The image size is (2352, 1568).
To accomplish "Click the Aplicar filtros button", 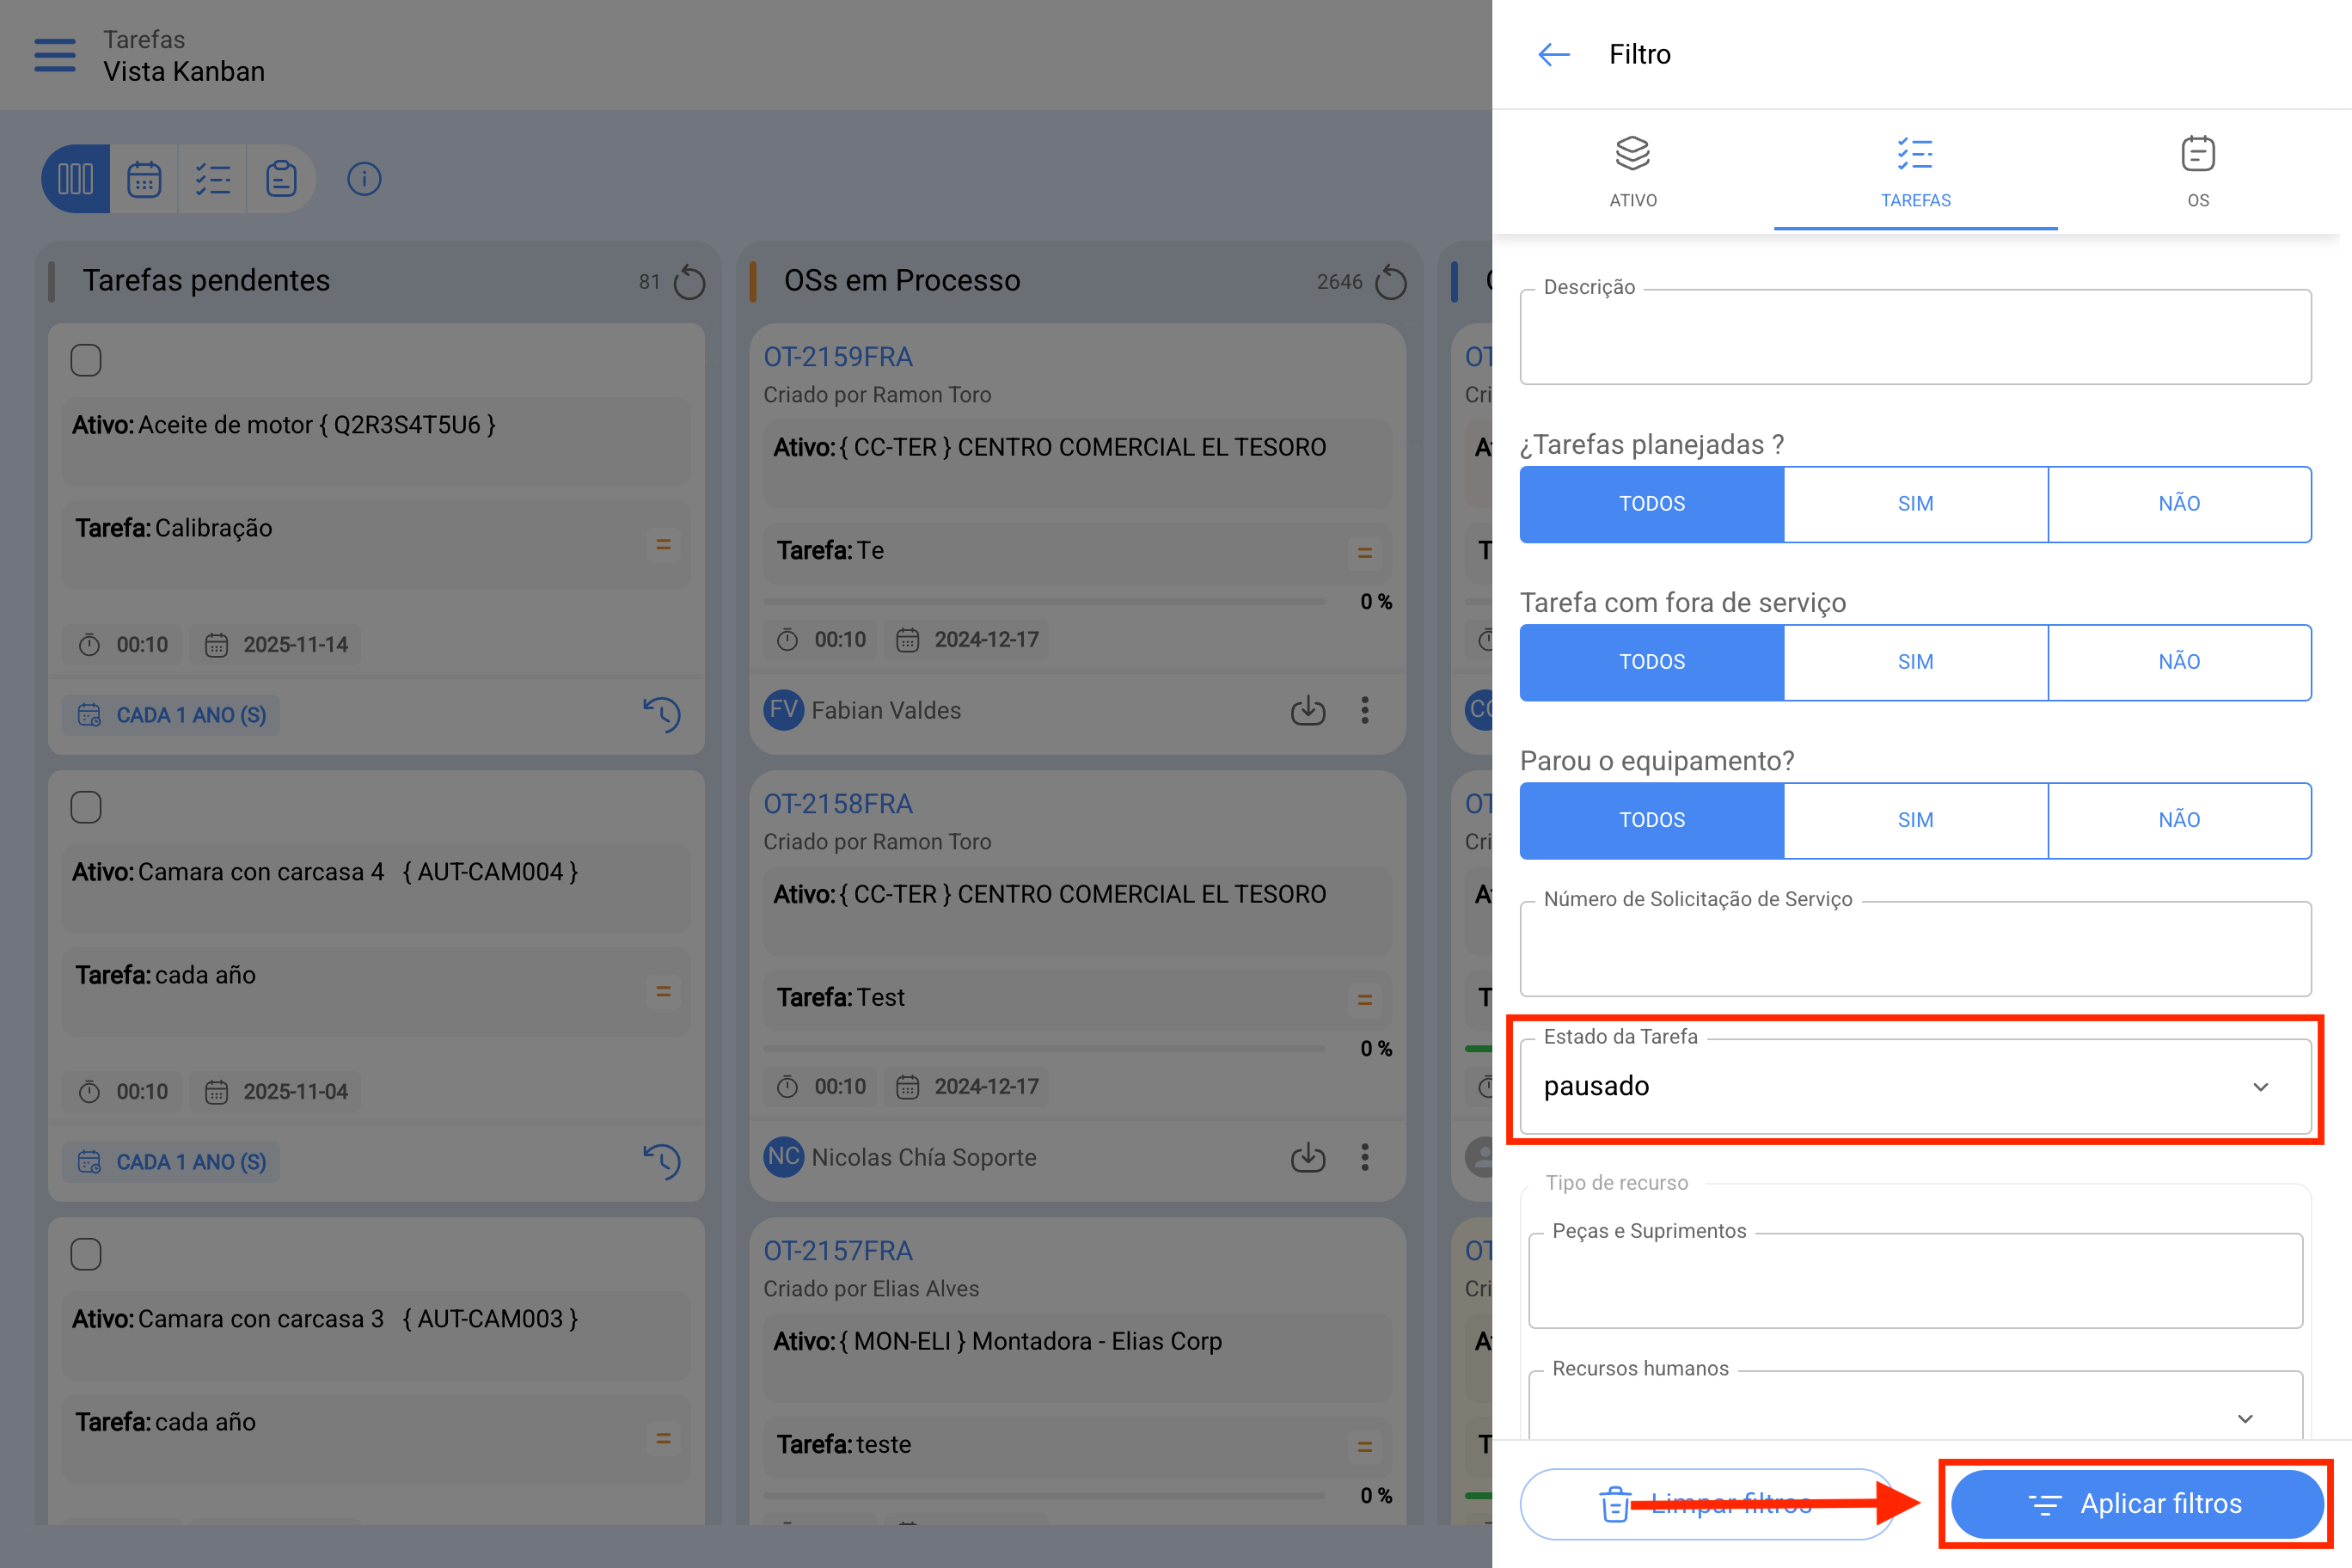I will (x=2136, y=1504).
